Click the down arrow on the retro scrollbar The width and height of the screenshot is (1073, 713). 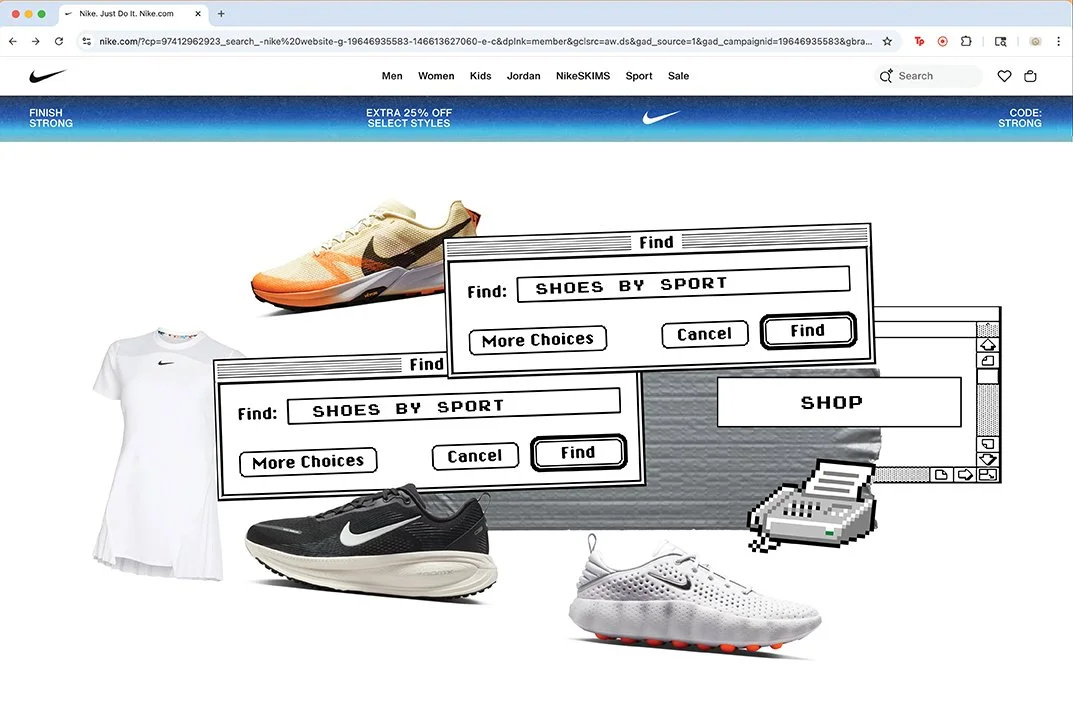tap(988, 461)
